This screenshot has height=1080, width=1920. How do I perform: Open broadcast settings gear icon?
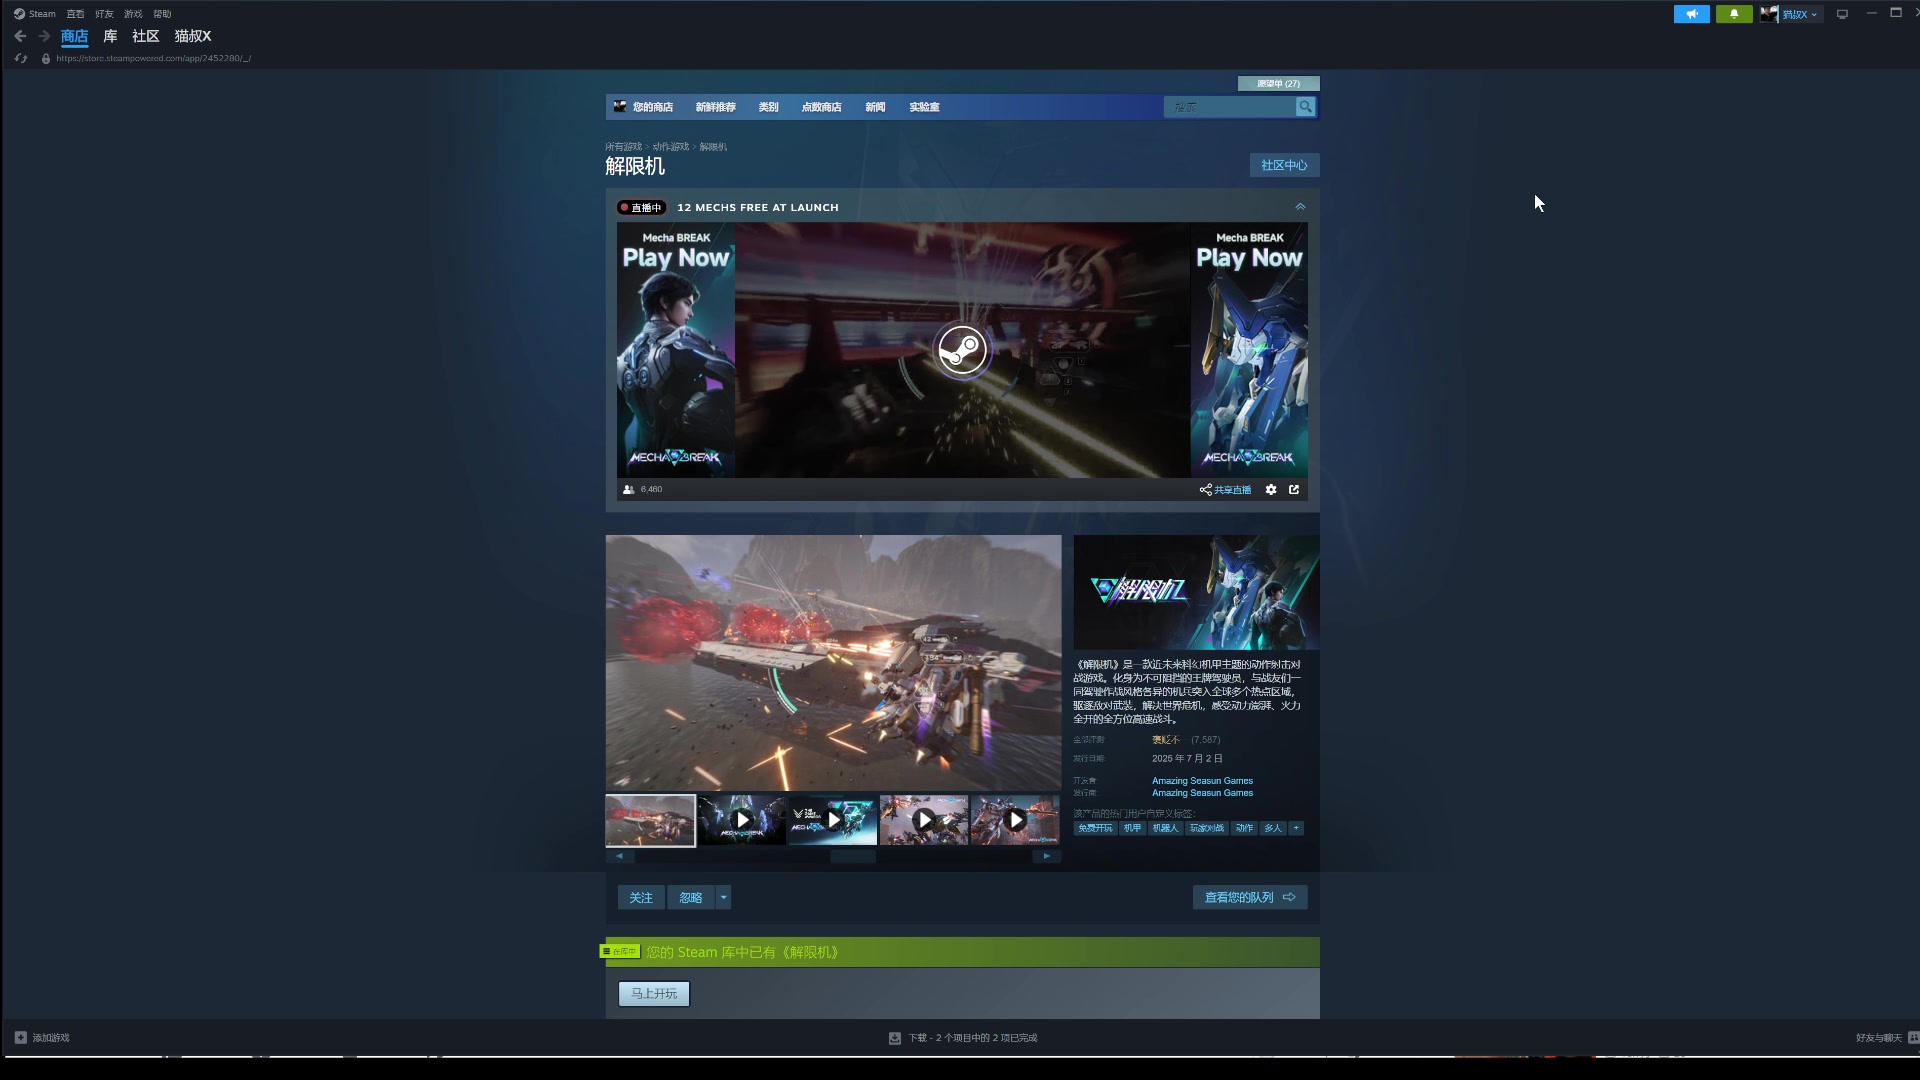[x=1271, y=490]
